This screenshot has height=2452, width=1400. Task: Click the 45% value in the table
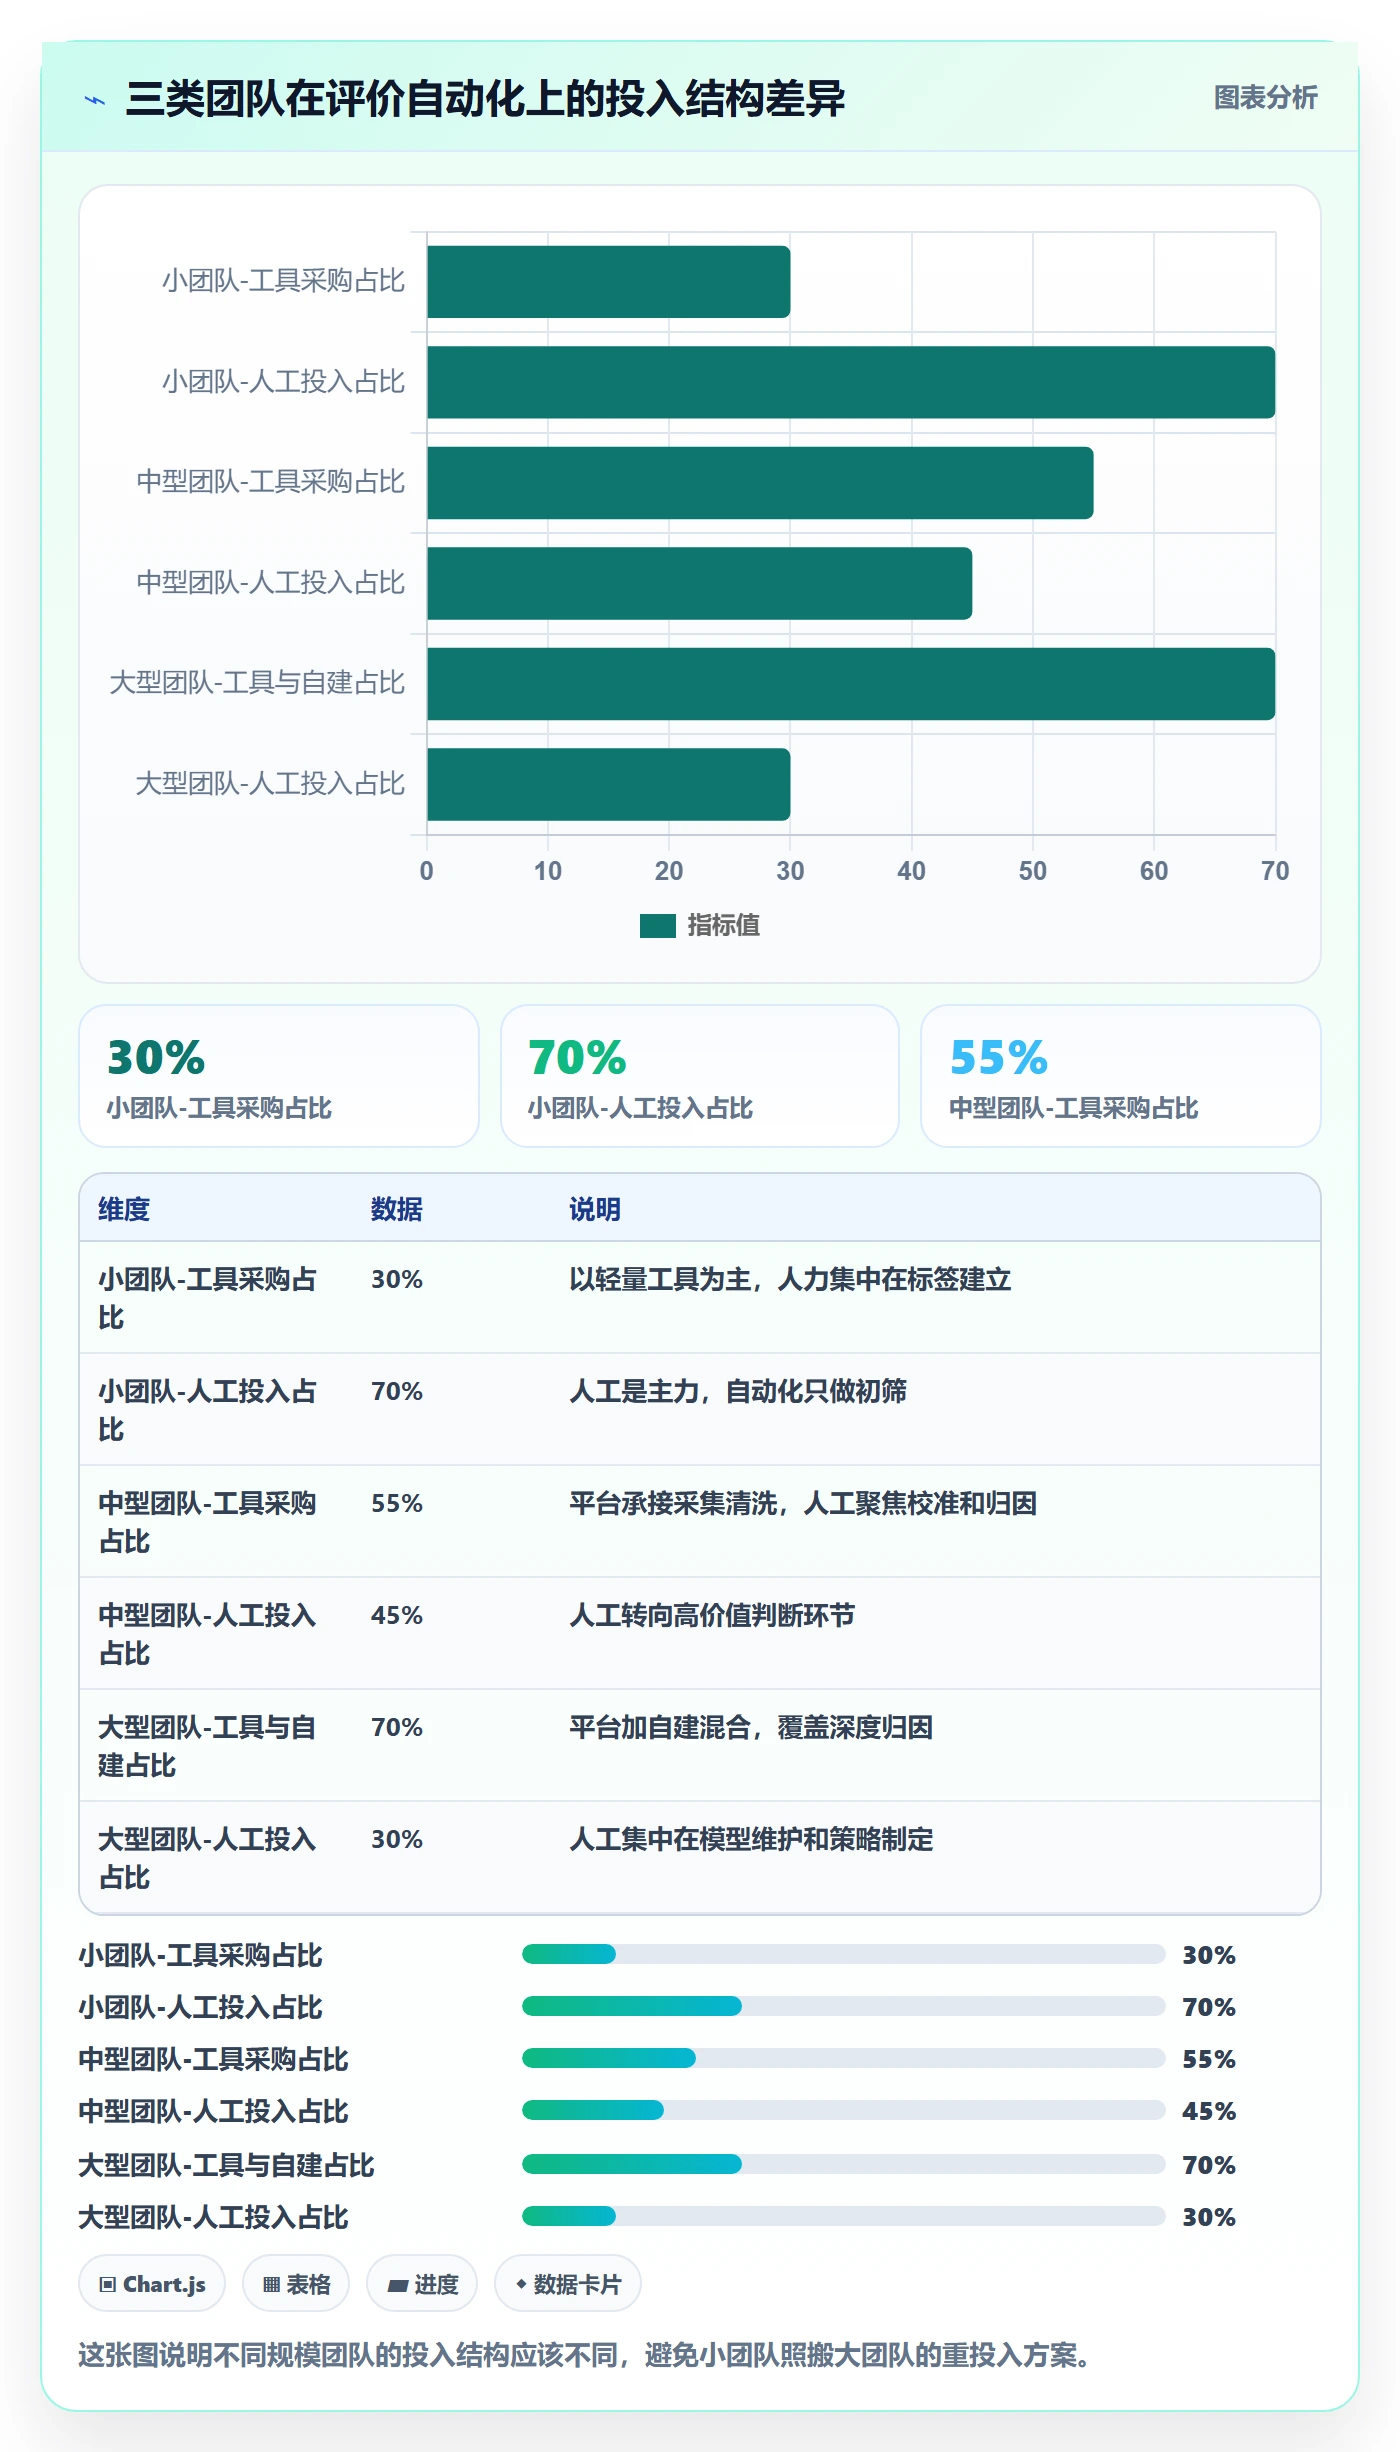tap(397, 1615)
